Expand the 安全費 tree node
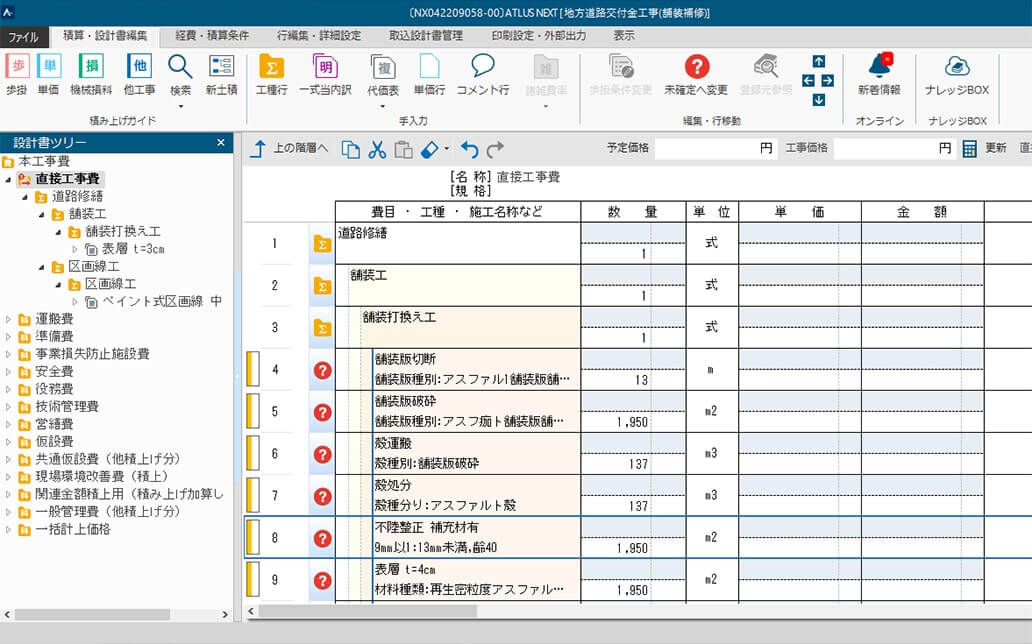The width and height of the screenshot is (1032, 644). (8, 372)
